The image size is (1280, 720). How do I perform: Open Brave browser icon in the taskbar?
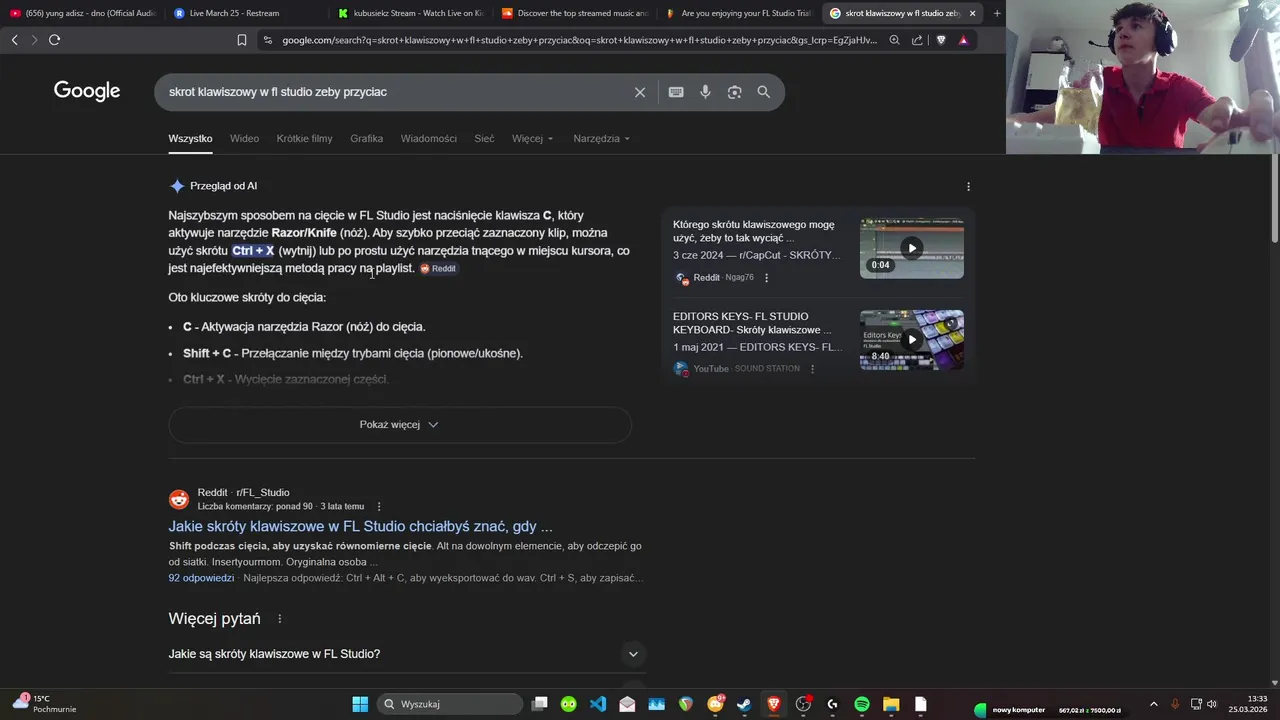point(773,704)
